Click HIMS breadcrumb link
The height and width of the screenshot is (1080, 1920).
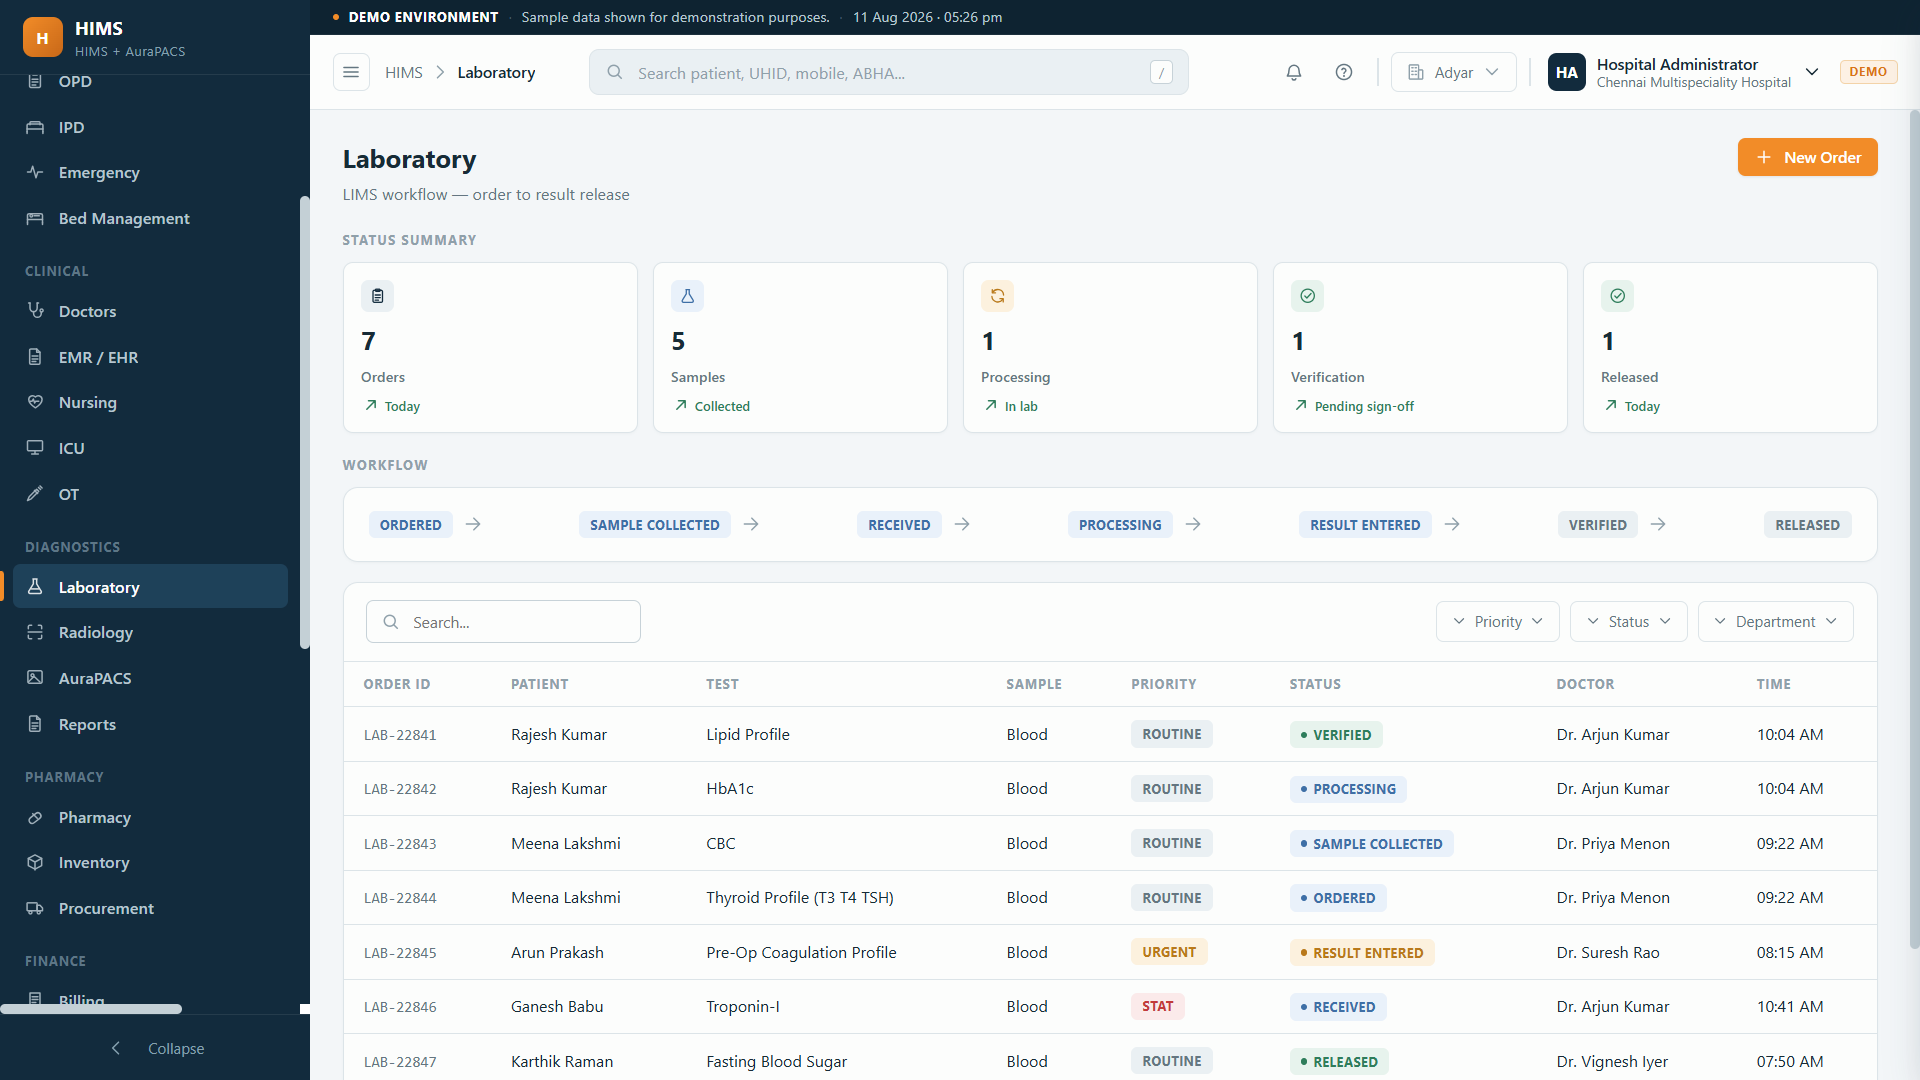[404, 72]
